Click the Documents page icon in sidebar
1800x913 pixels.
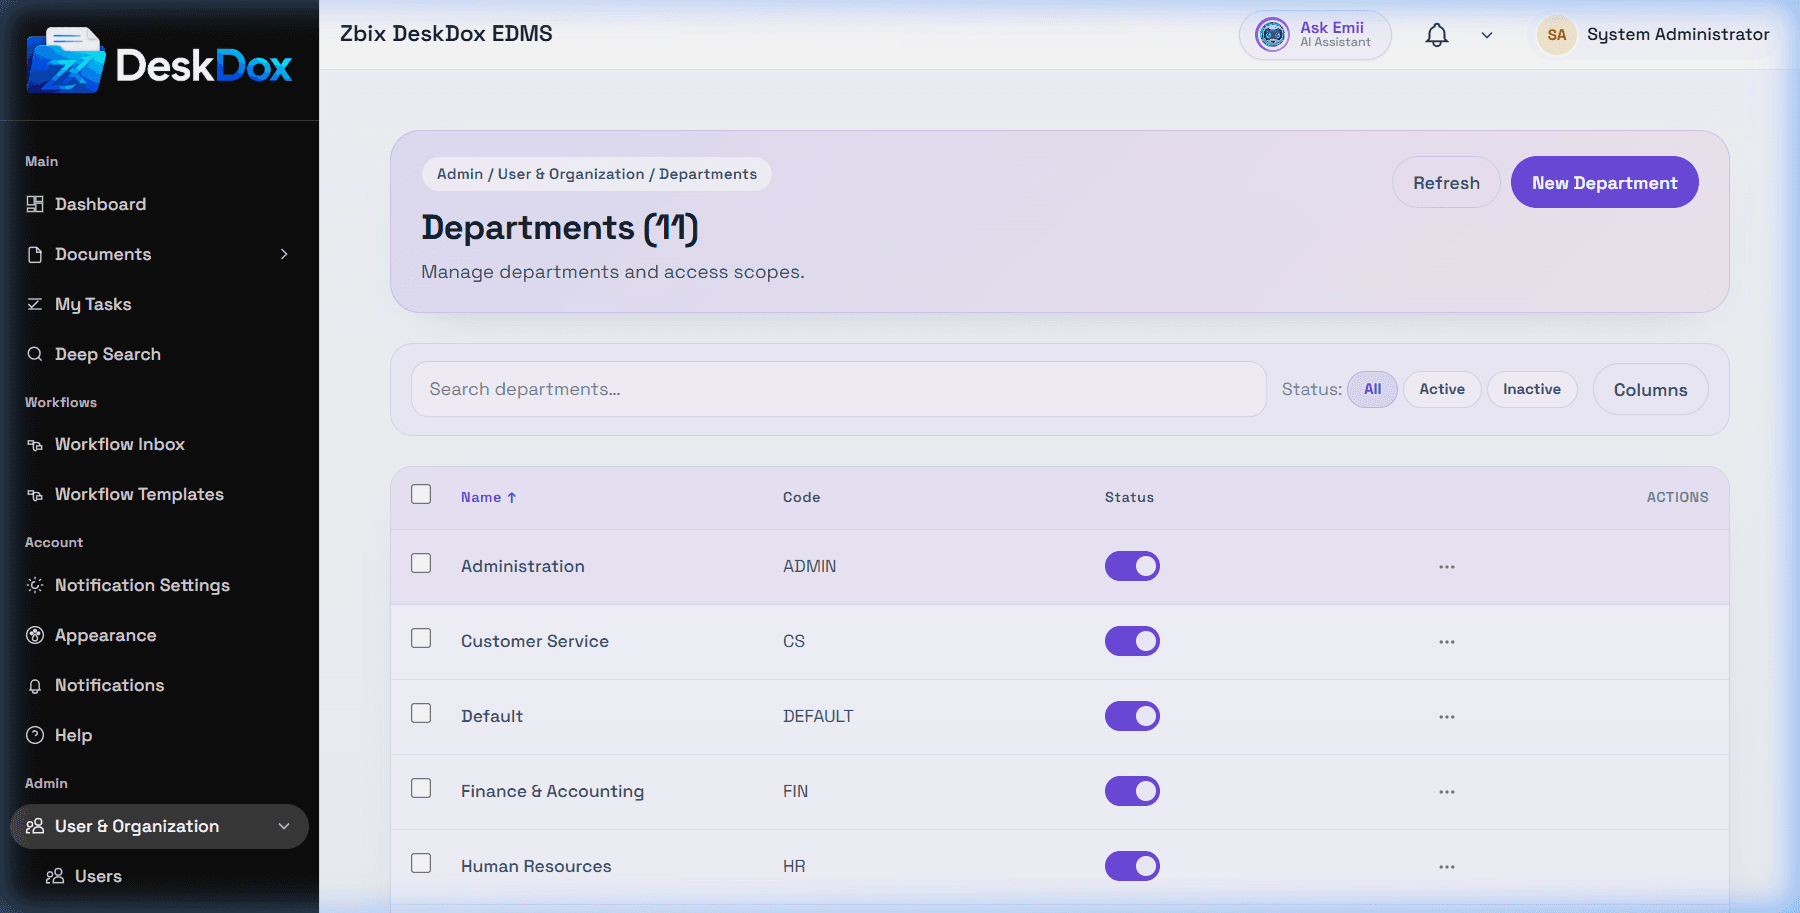tap(35, 254)
